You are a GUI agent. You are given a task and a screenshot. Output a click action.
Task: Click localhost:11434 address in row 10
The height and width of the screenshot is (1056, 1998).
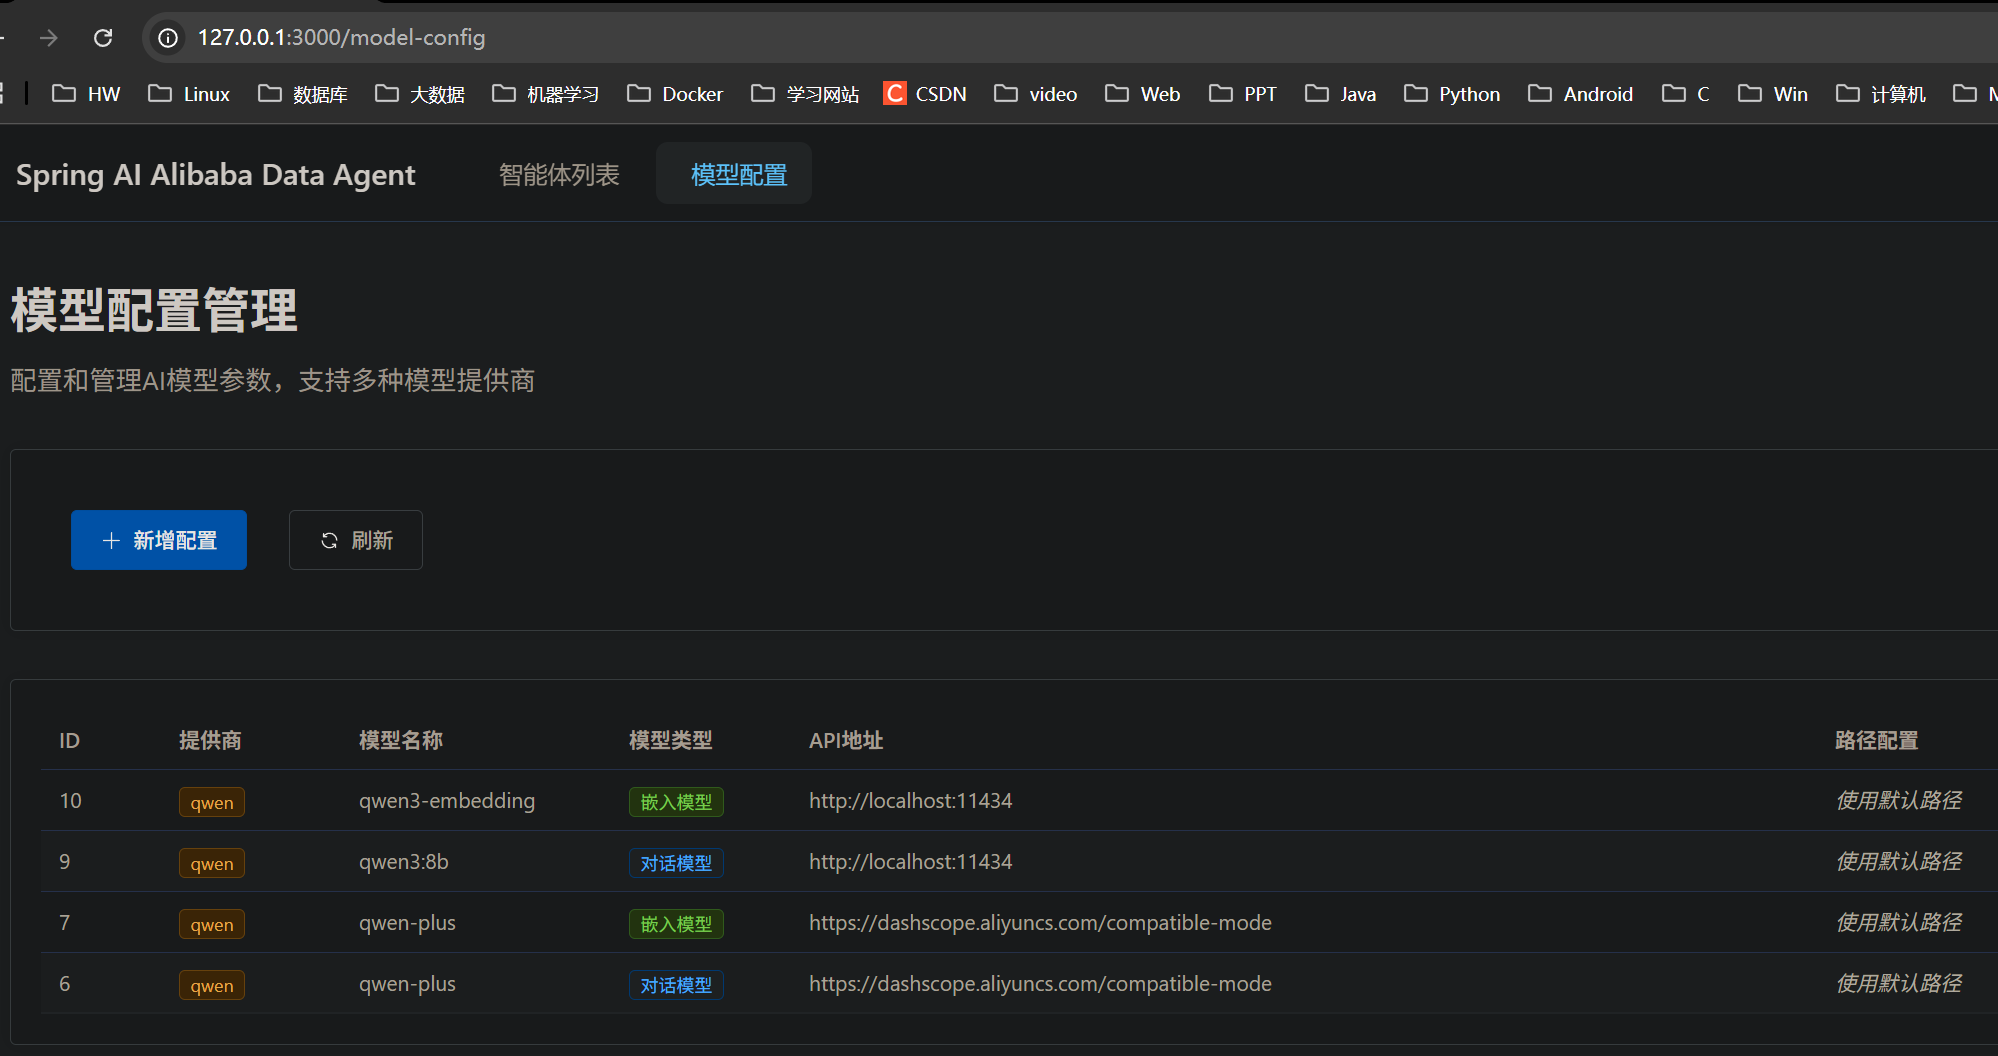[910, 801]
